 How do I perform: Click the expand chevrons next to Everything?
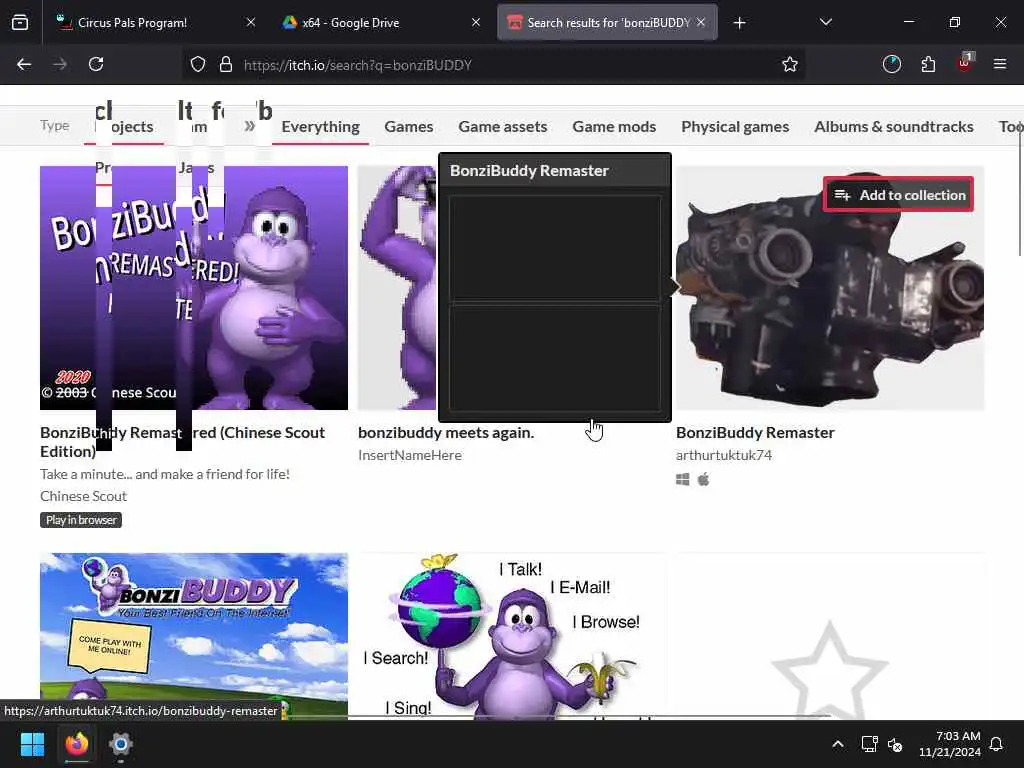click(x=249, y=125)
